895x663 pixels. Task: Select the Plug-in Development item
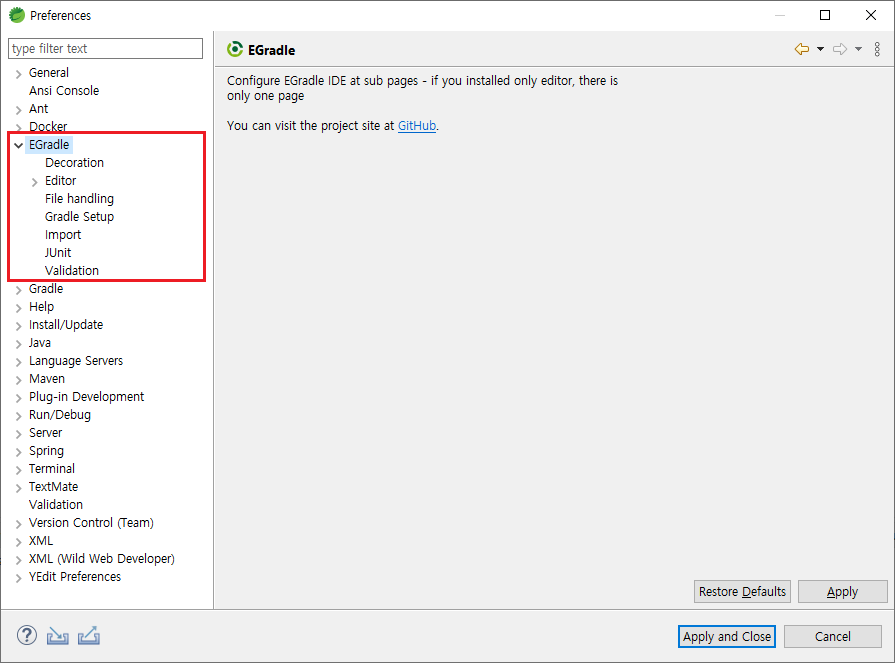click(86, 397)
